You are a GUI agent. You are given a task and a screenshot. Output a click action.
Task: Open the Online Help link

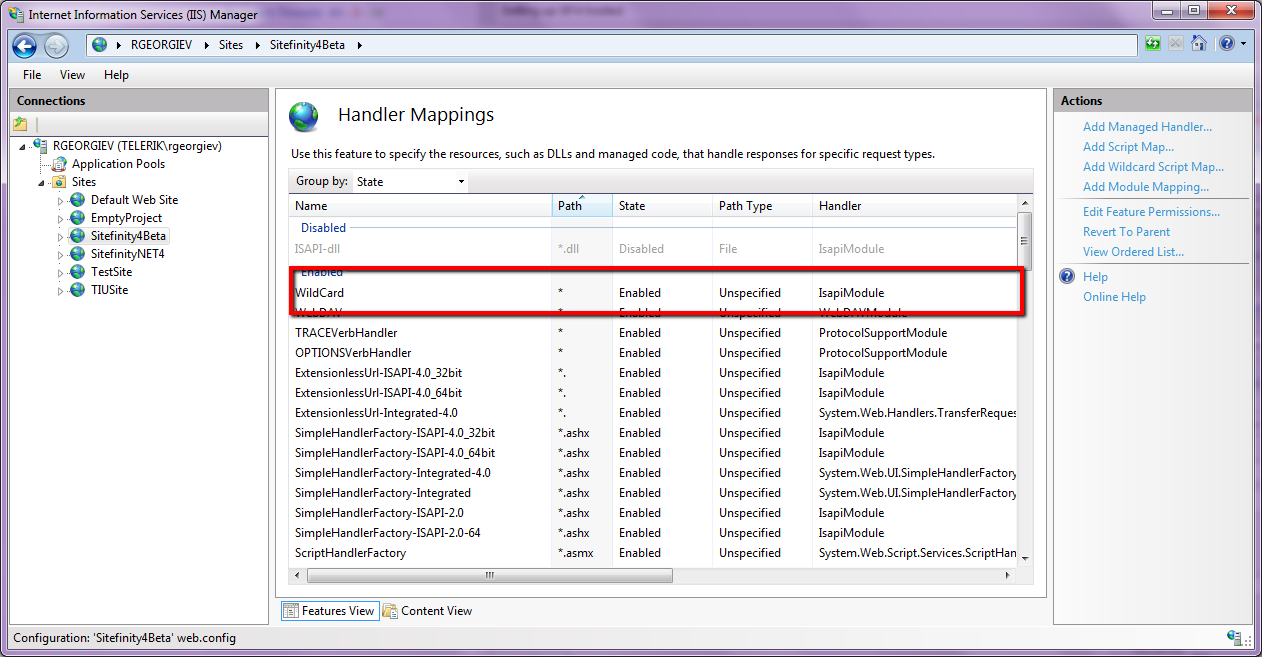(x=1114, y=297)
